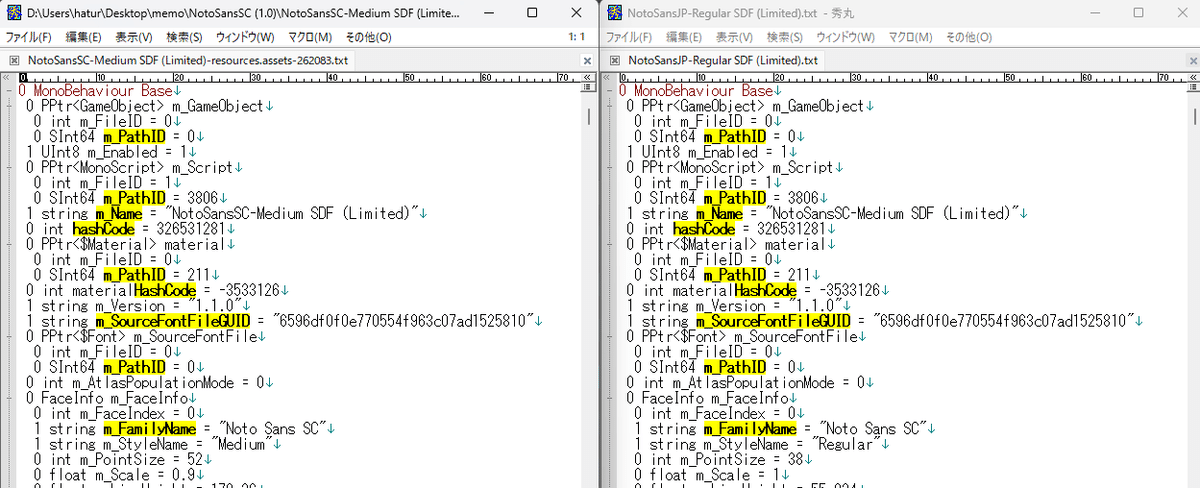Click Hidemaru app icon in left window title bar
The image size is (1200, 488).
tap(15, 13)
